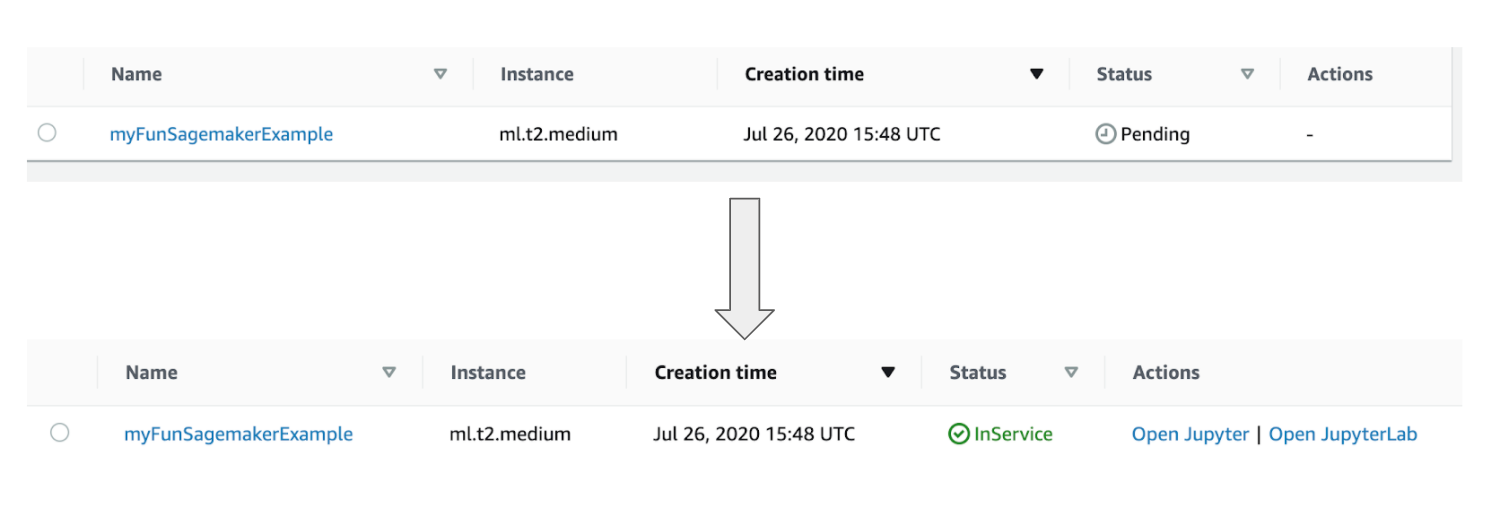Click Name sort triangle in Pending table
The width and height of the screenshot is (1486, 530).
(x=440, y=74)
